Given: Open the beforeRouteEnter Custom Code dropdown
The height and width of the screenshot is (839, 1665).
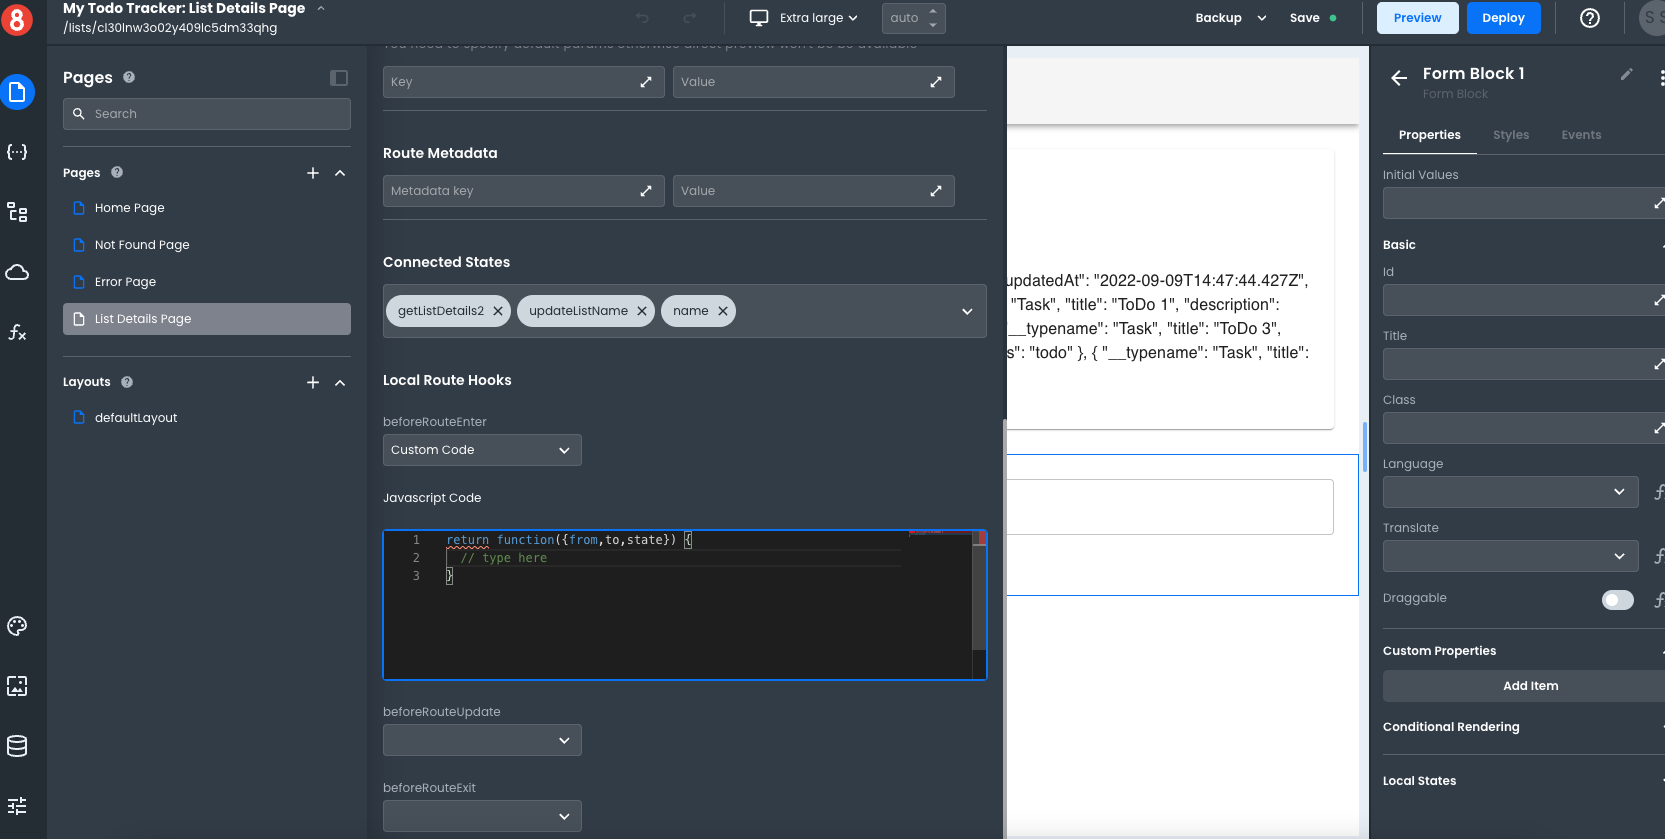Looking at the screenshot, I should point(482,450).
